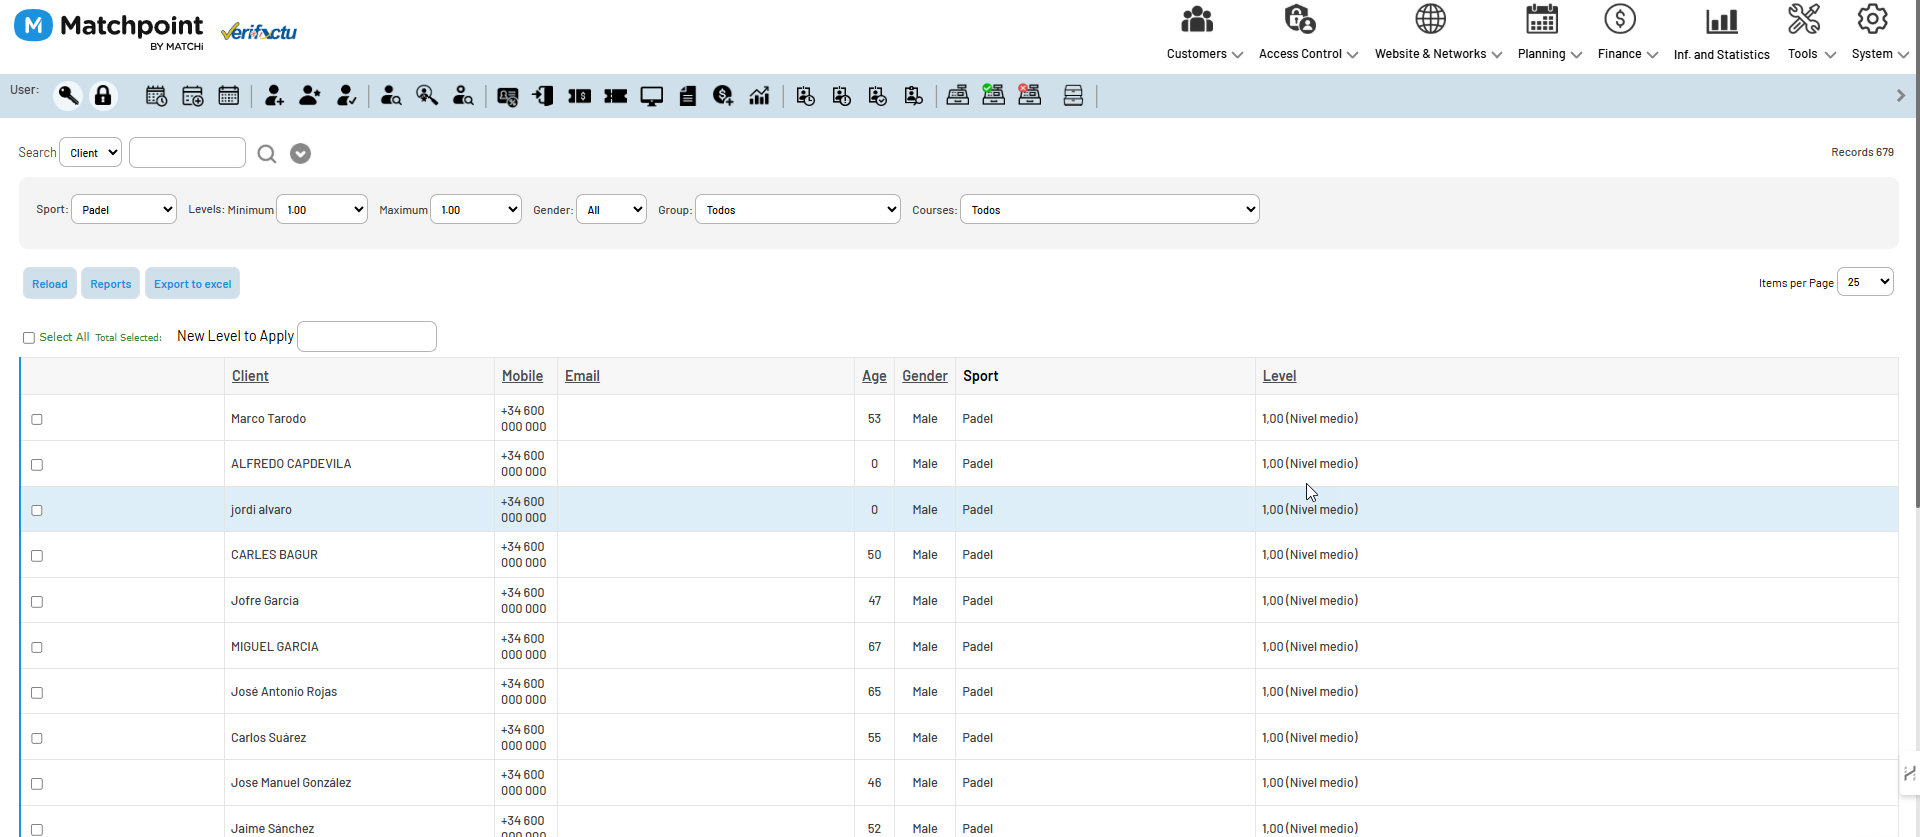Click the cash register with green check
Screen dimensions: 1920x837
coord(993,95)
